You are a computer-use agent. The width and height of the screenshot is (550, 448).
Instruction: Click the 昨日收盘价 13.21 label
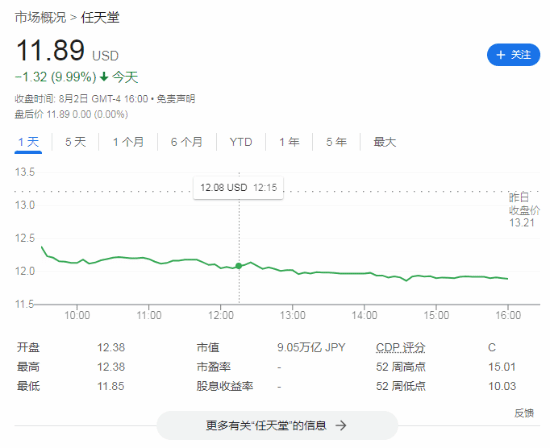pos(524,210)
